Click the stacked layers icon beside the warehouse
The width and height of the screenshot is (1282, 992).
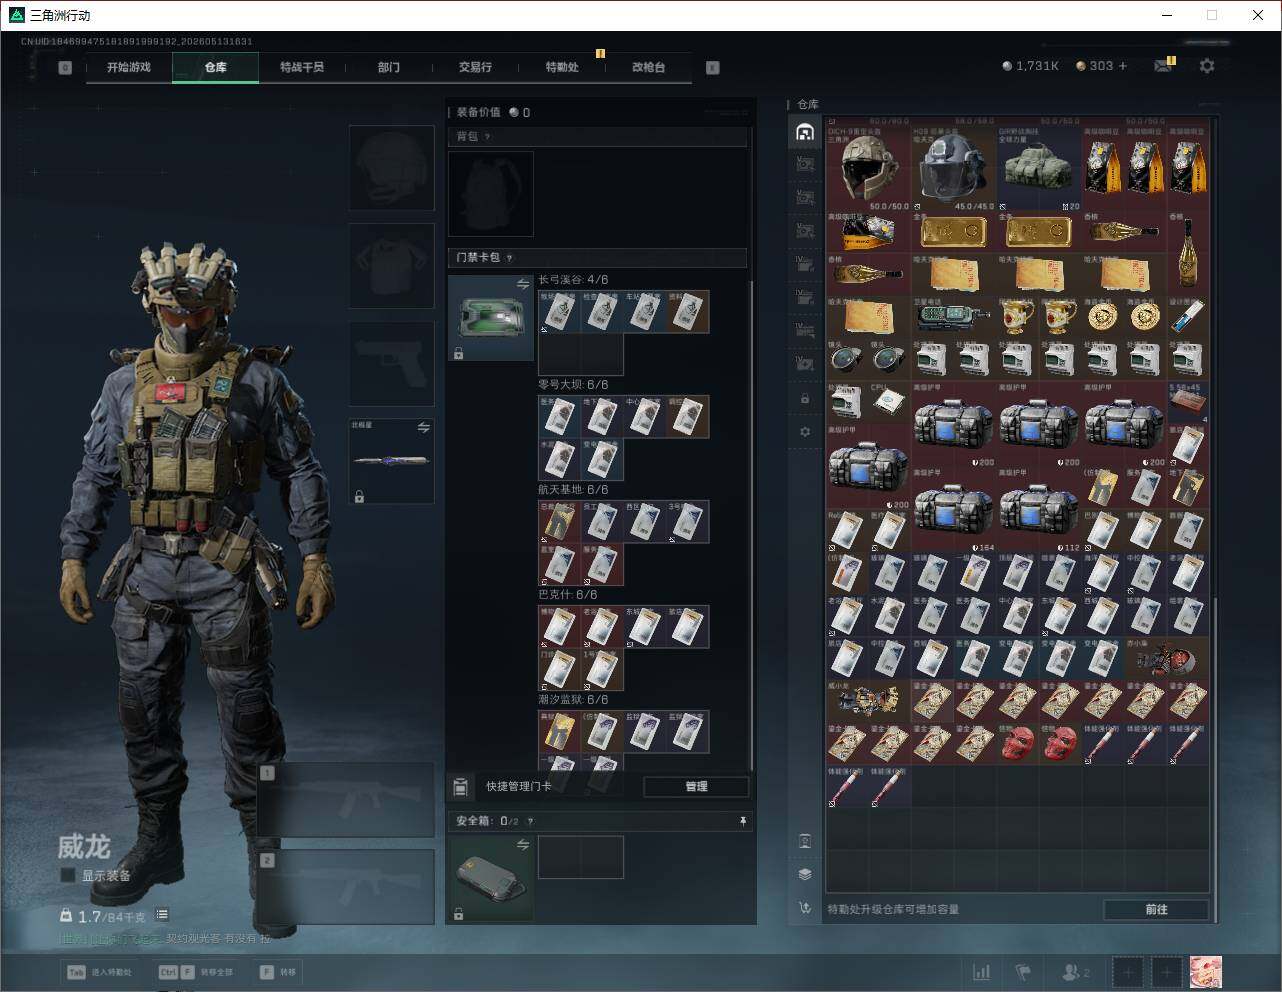click(x=805, y=874)
